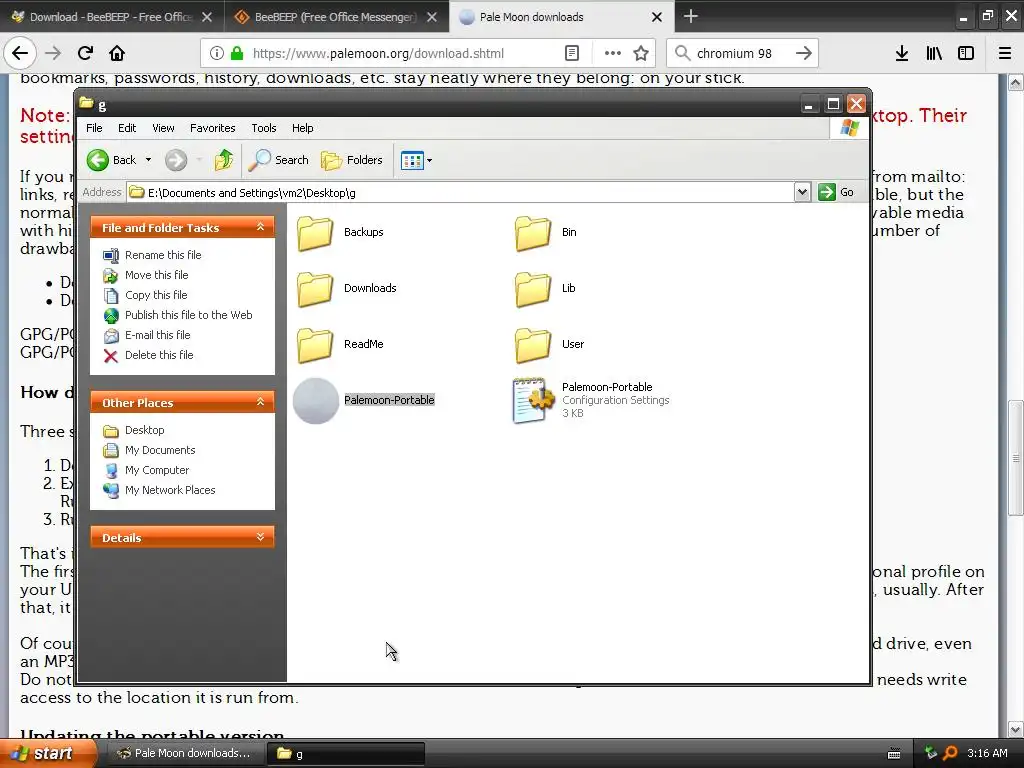This screenshot has width=1024, height=768.
Task: Click the page scrollbar down arrow
Action: (x=1016, y=729)
